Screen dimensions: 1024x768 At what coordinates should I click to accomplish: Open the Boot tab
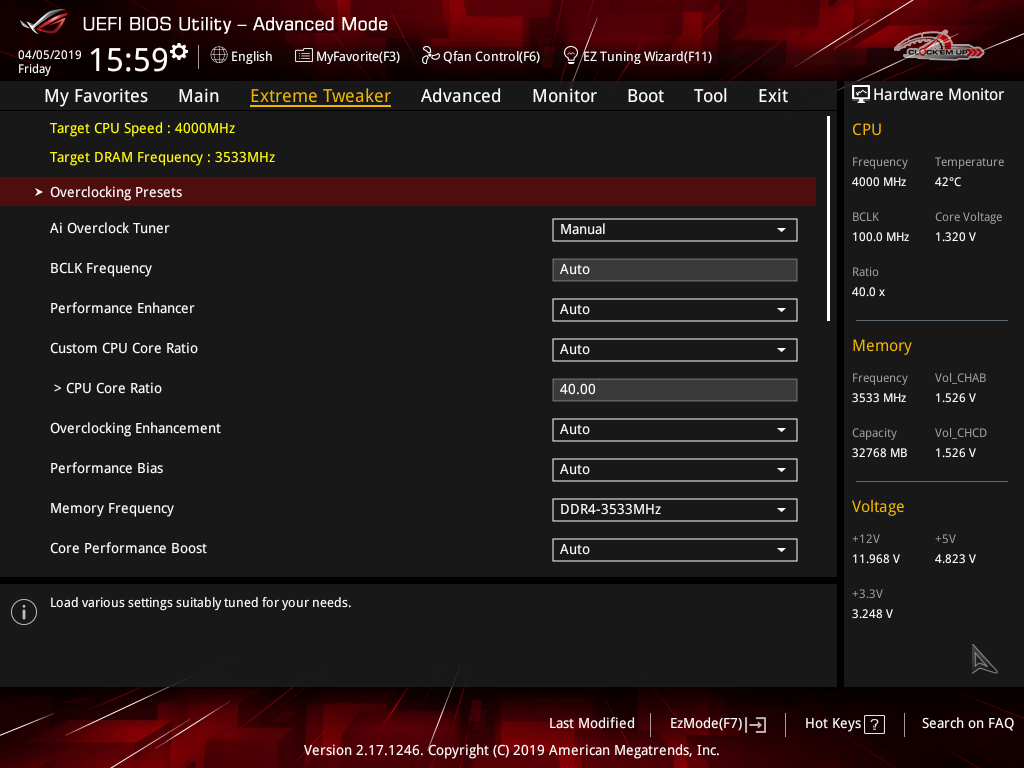click(645, 96)
